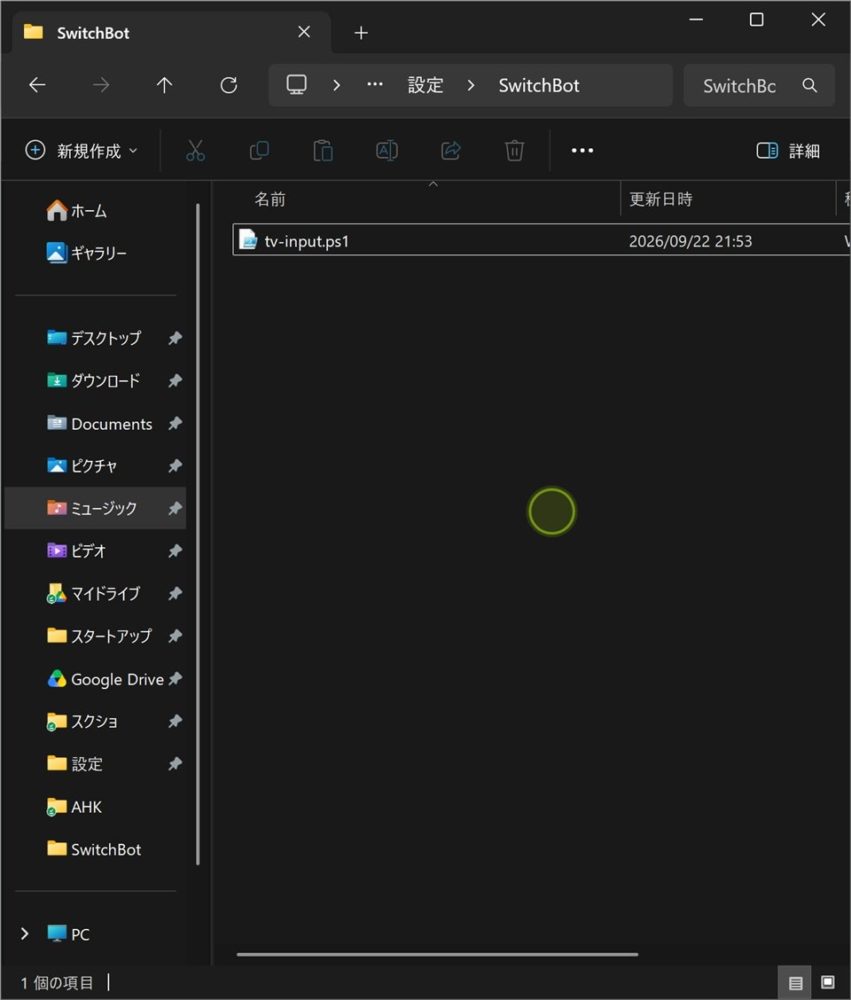The image size is (851, 1000).
Task: Sort by 更新日時 column header
Action: 661,200
